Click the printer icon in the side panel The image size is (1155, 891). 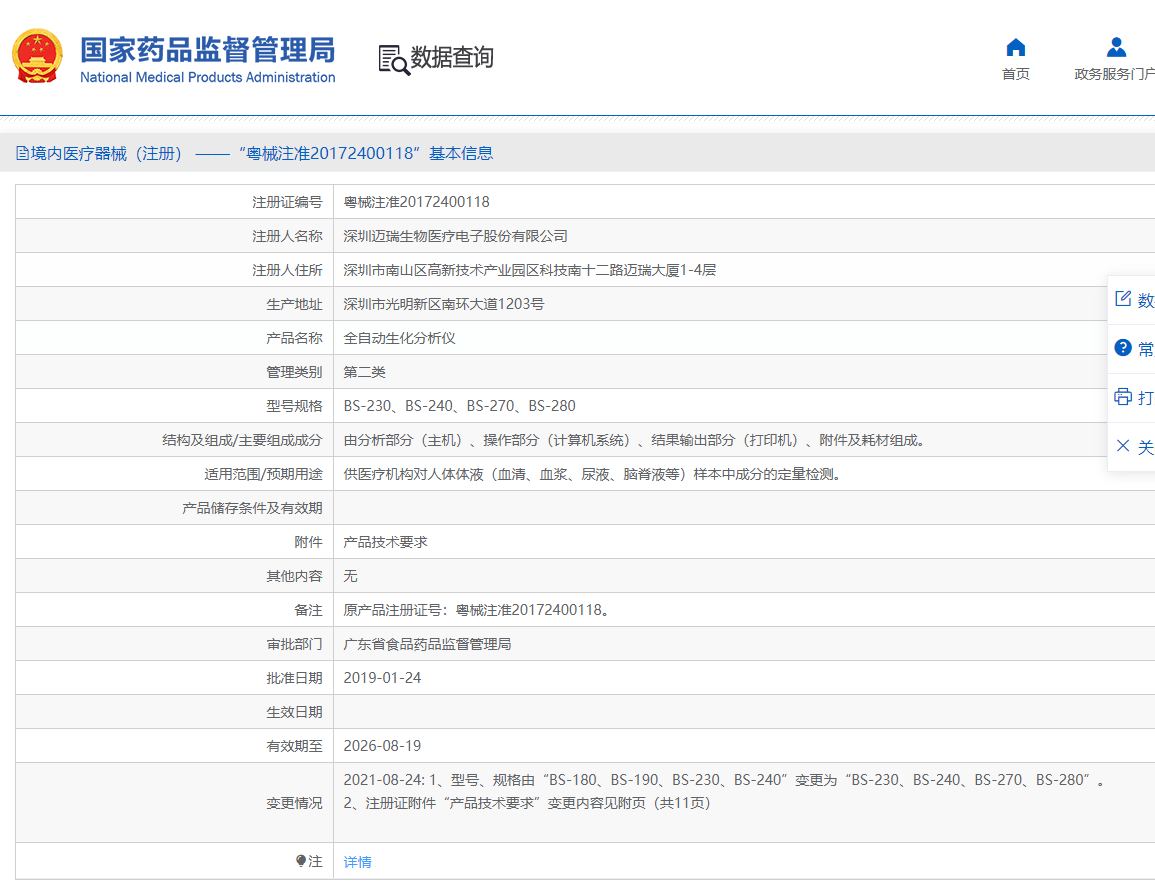pyautogui.click(x=1123, y=397)
